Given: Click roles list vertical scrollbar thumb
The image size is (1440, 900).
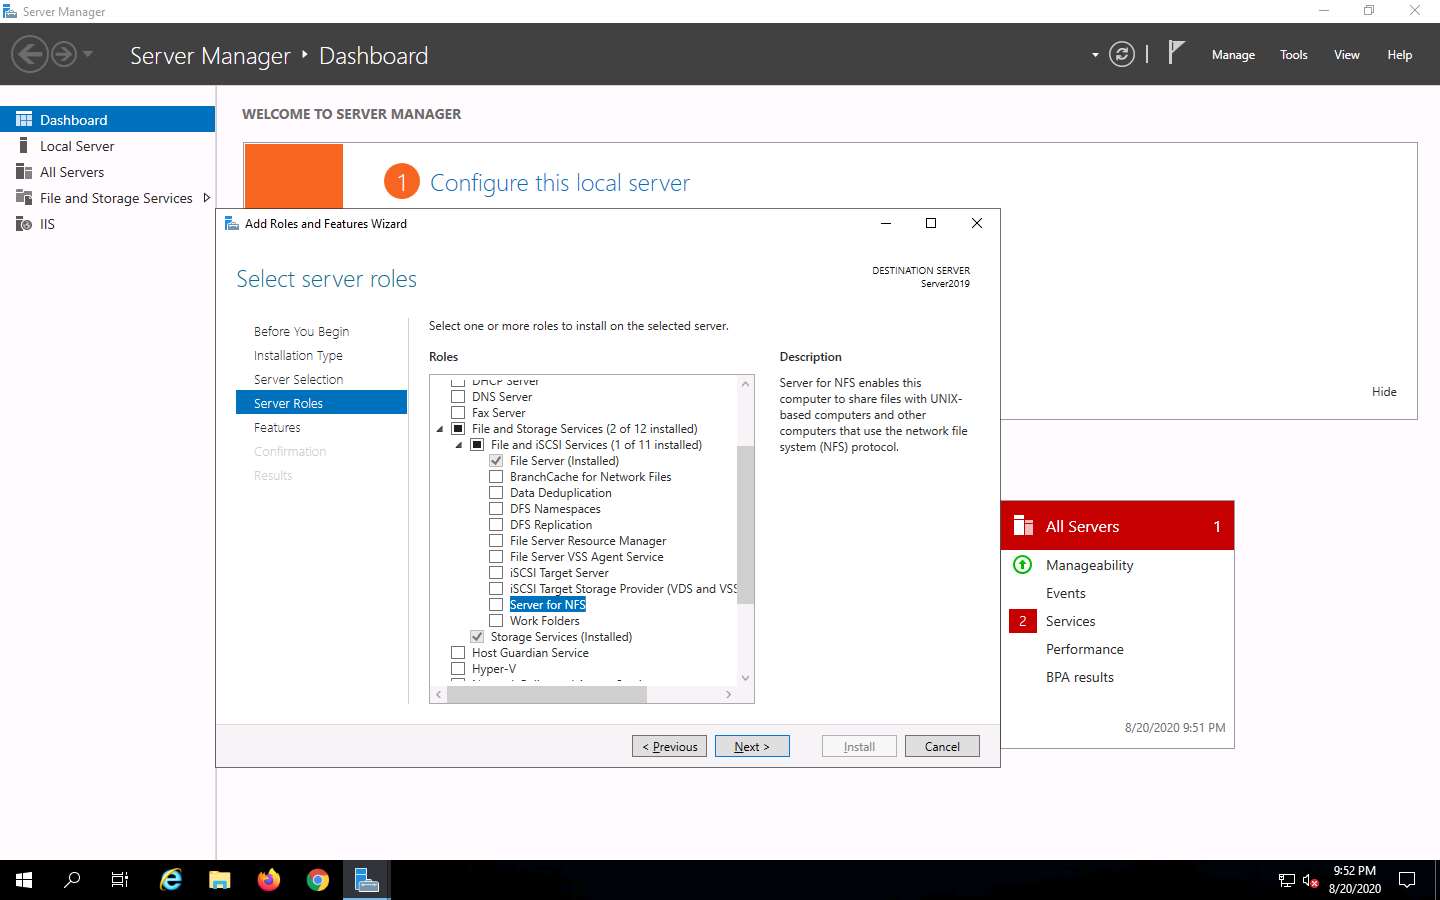Looking at the screenshot, I should pyautogui.click(x=745, y=525).
